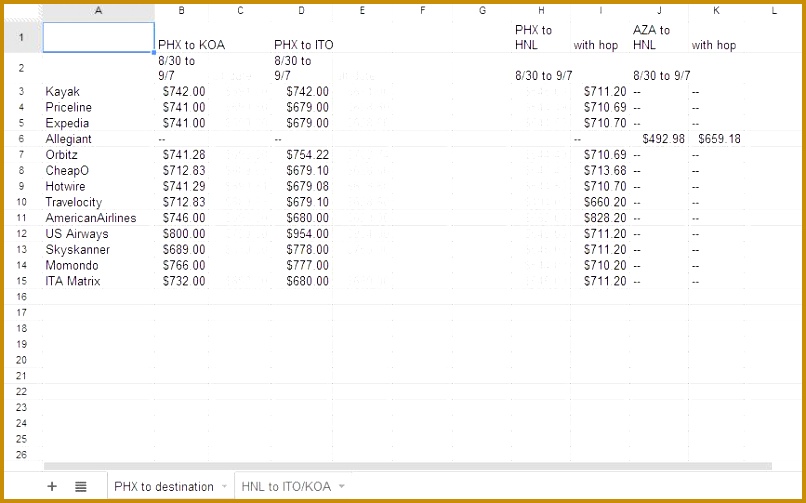Switch to the HNL to ITO/KOA tab
Viewport: 806px width, 503px height.
point(286,486)
